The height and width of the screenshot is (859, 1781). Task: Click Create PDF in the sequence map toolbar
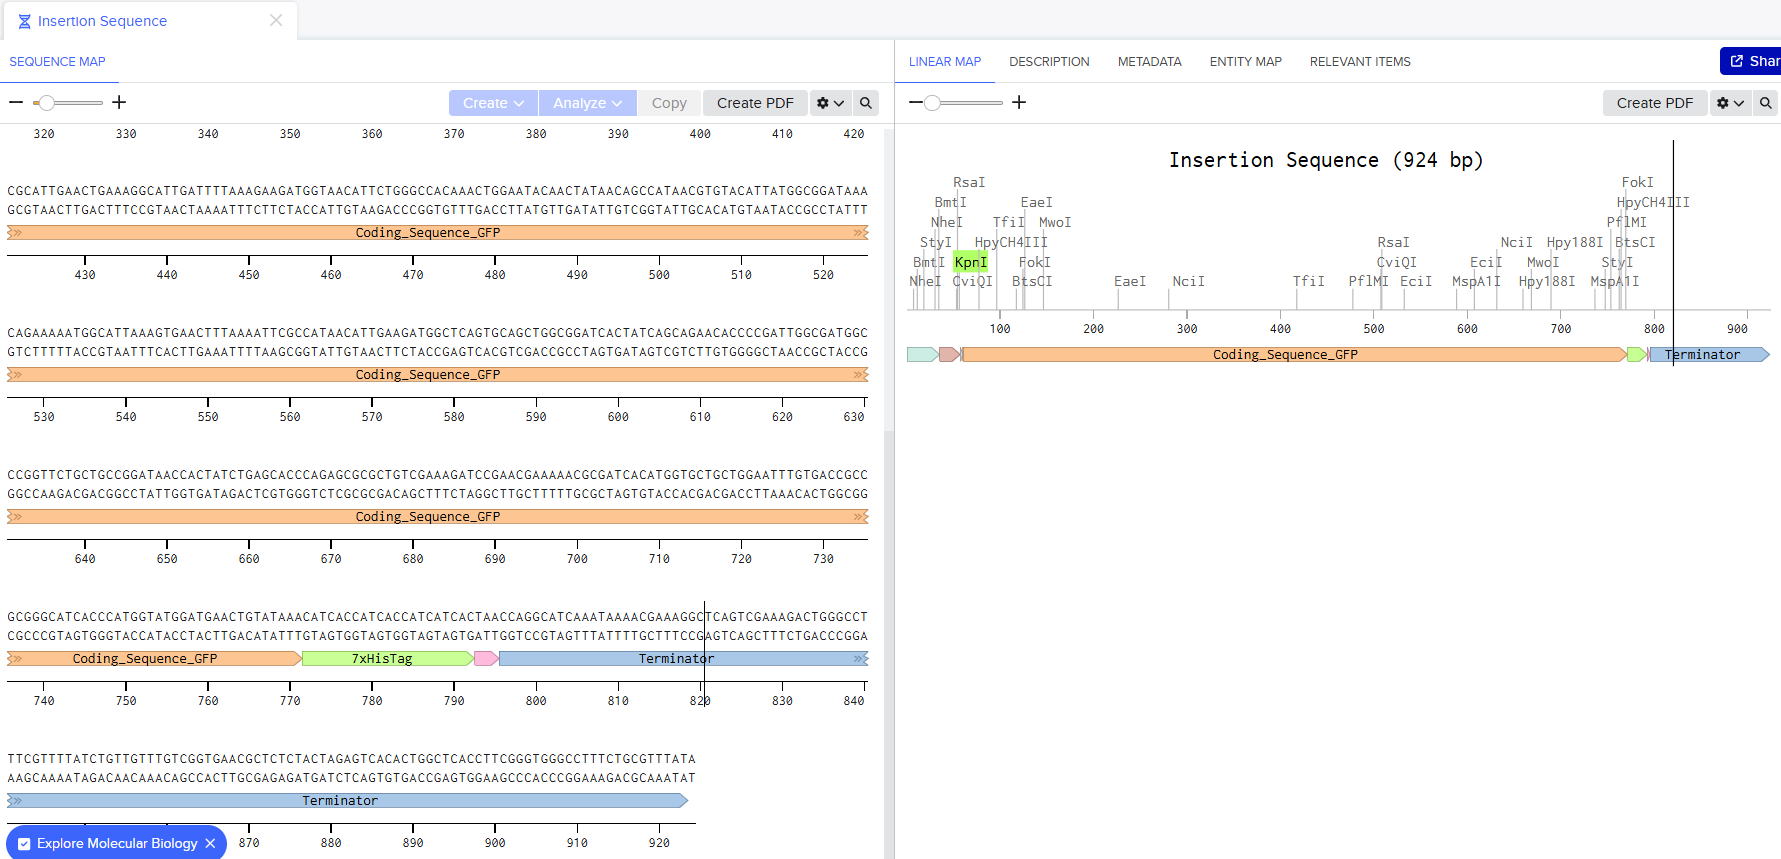click(755, 103)
